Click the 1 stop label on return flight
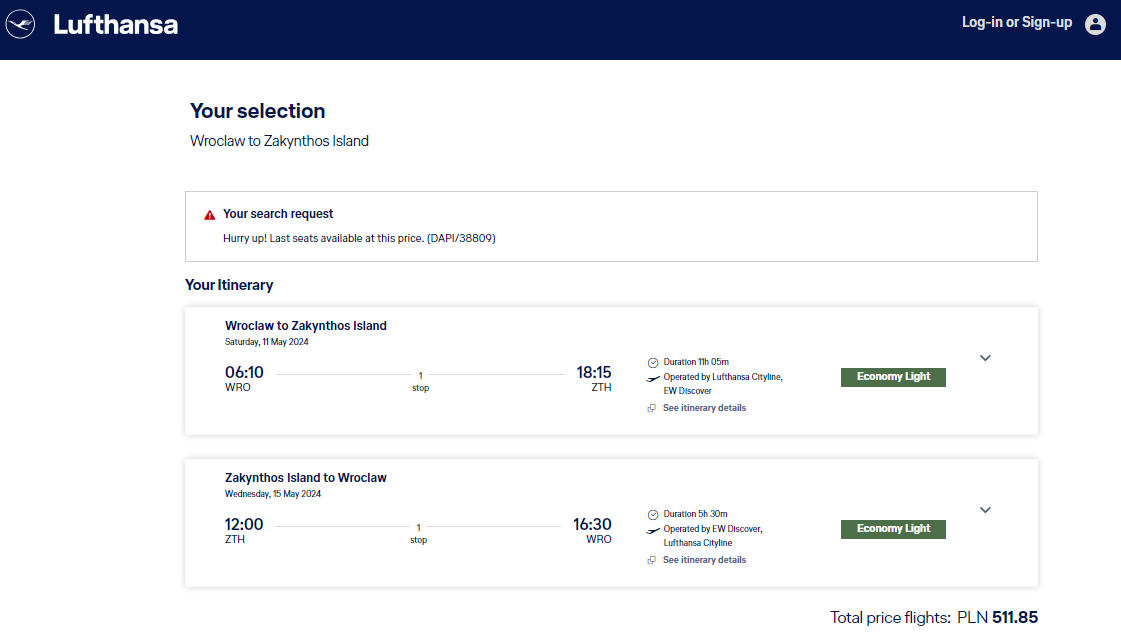The width and height of the screenshot is (1121, 641). (x=418, y=534)
